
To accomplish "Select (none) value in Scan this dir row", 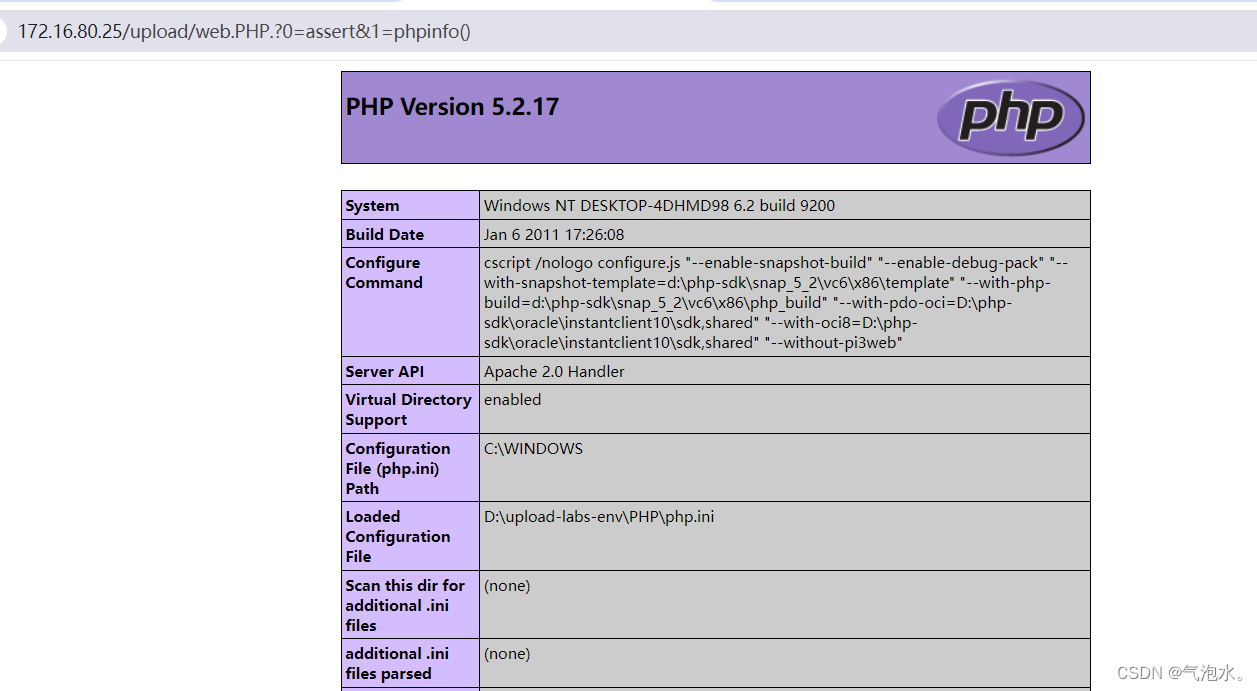I will pos(507,586).
